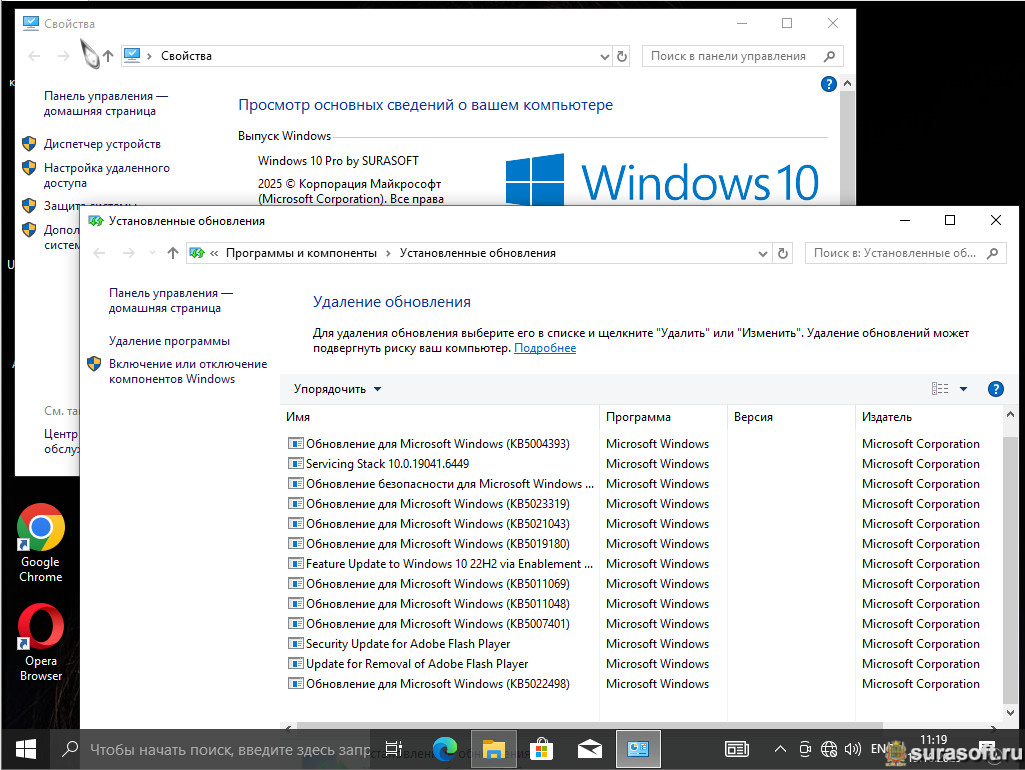
Task: Open Opera Browser desktop shortcut
Action: [x=41, y=643]
